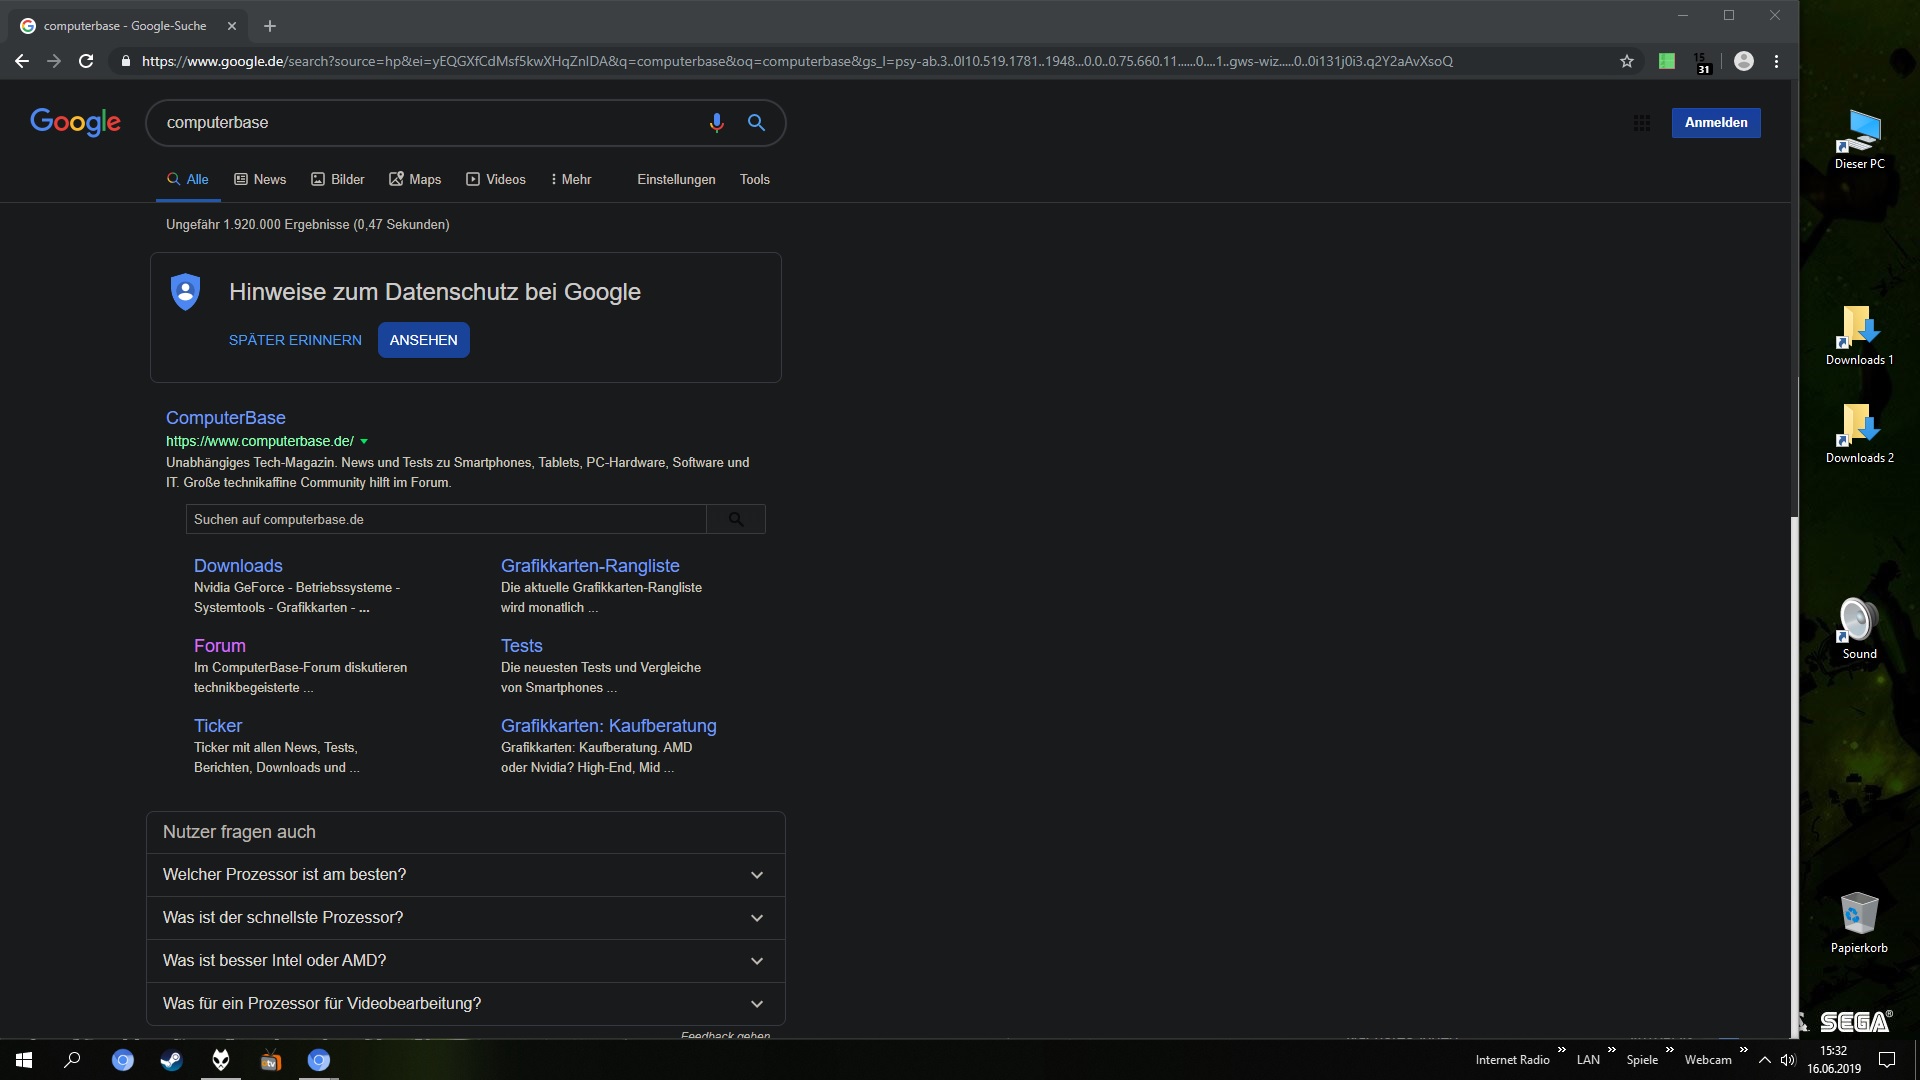Click the Google search input field

point(420,123)
